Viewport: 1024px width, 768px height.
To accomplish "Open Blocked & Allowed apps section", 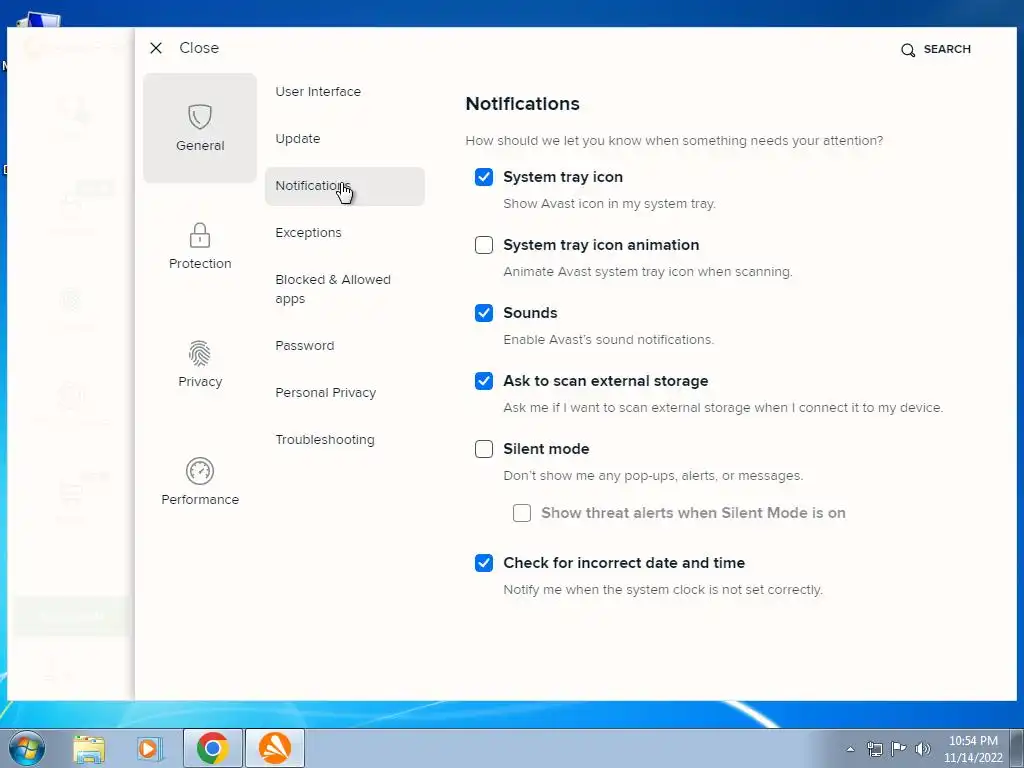I will click(333, 289).
